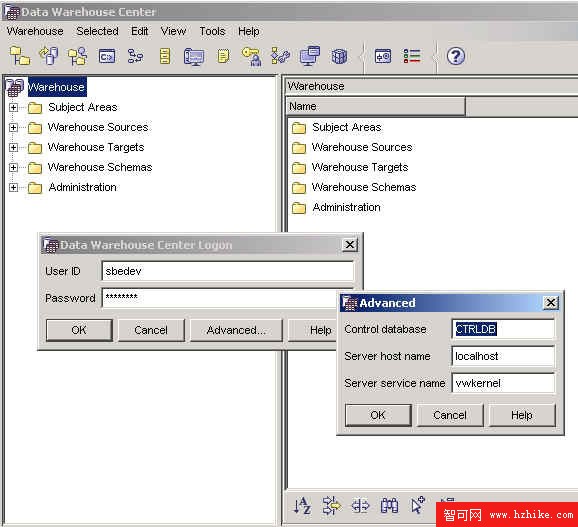Viewport: 578px width, 527px height.
Task: Click the blue cube toolbar icon
Action: 339,56
